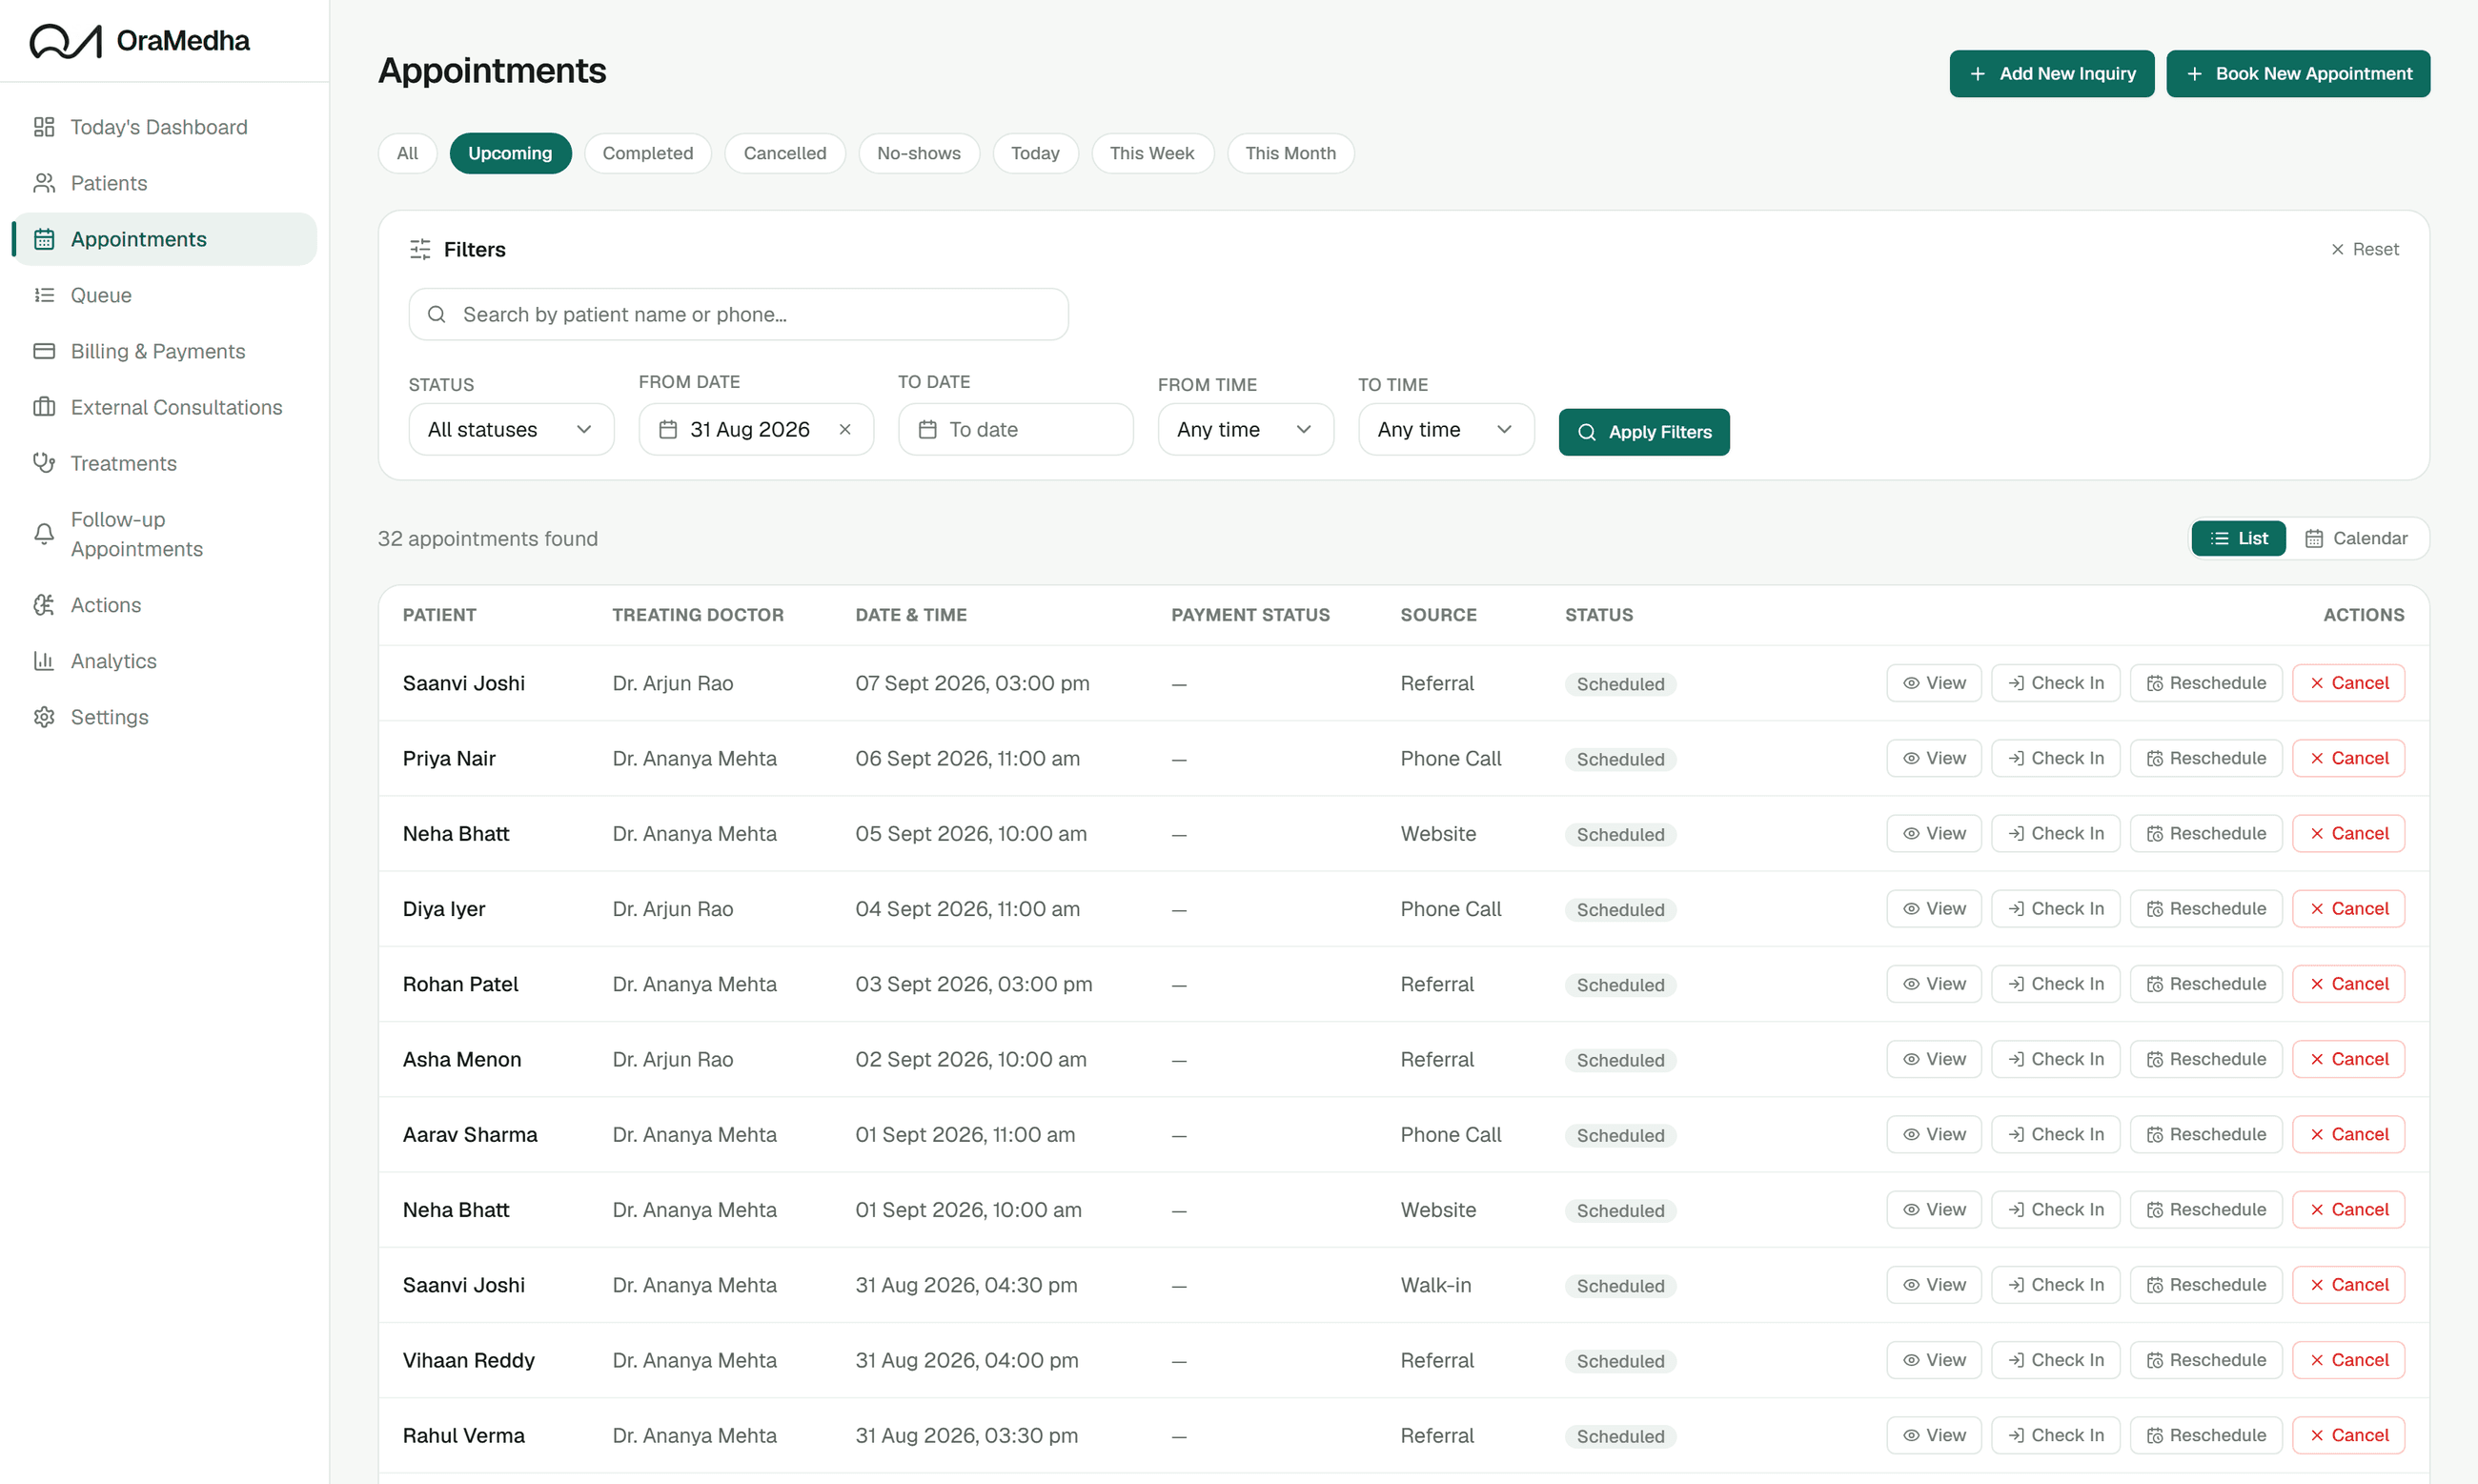Filter appointments by This Month

pyautogui.click(x=1290, y=153)
